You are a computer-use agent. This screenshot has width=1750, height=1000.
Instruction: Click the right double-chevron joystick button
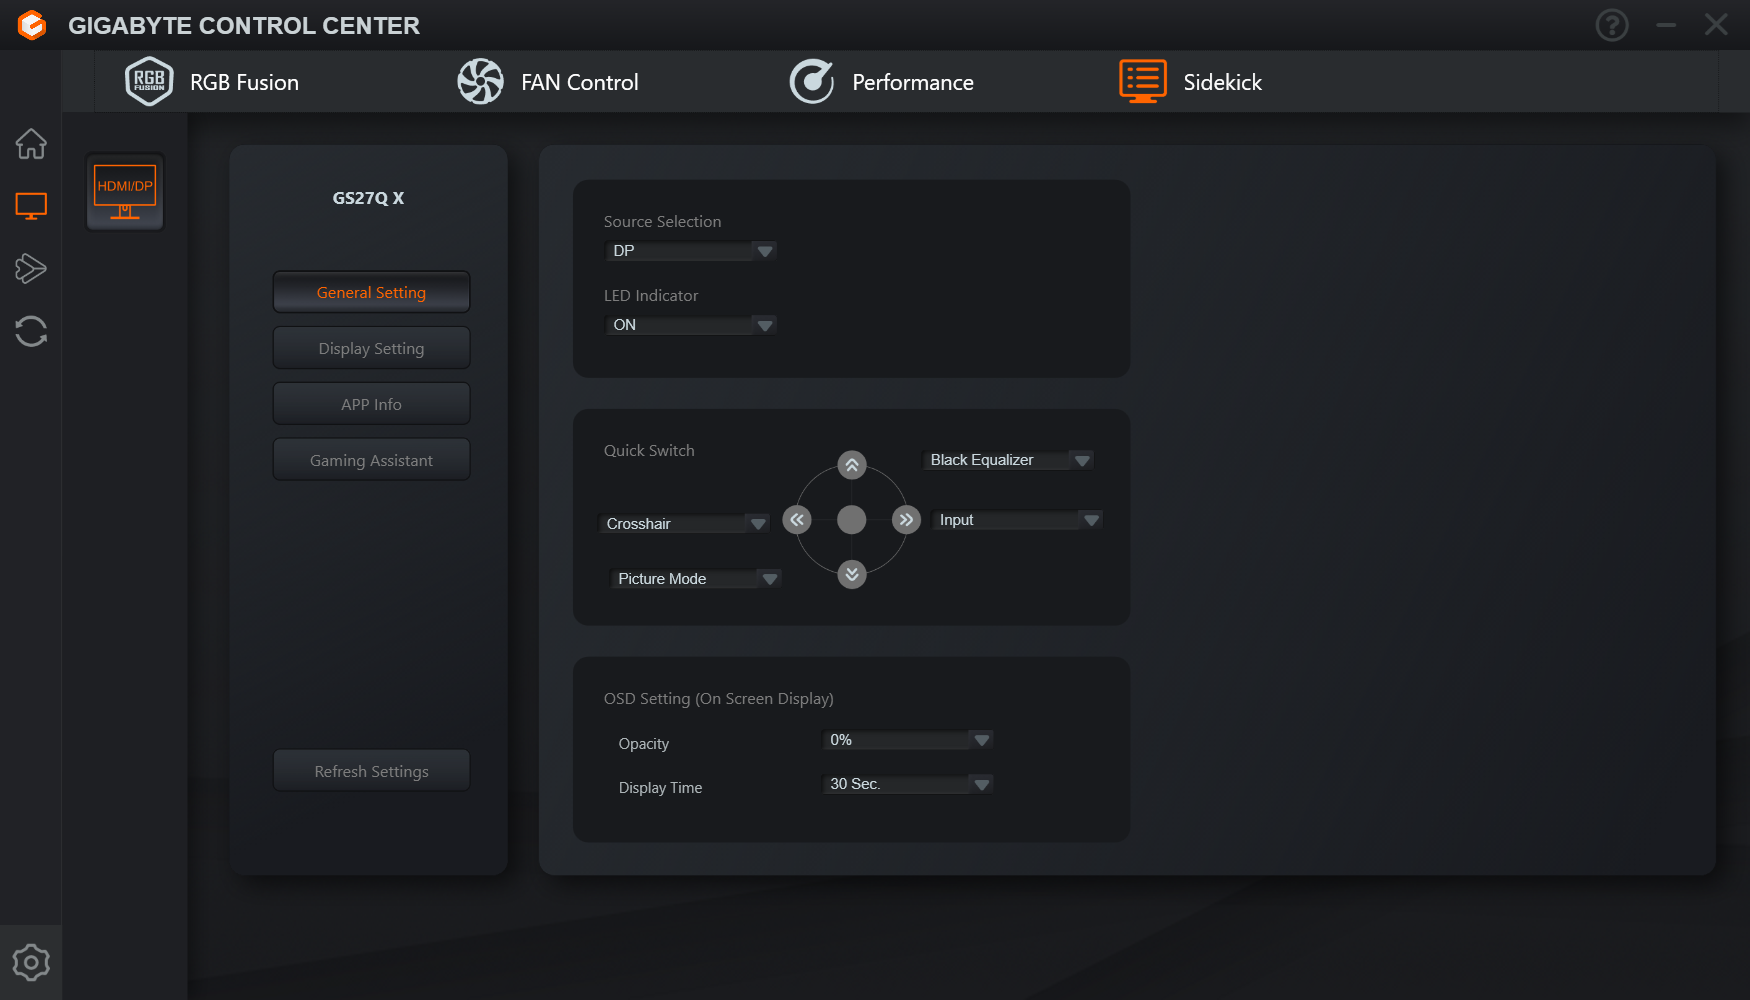[x=906, y=520]
